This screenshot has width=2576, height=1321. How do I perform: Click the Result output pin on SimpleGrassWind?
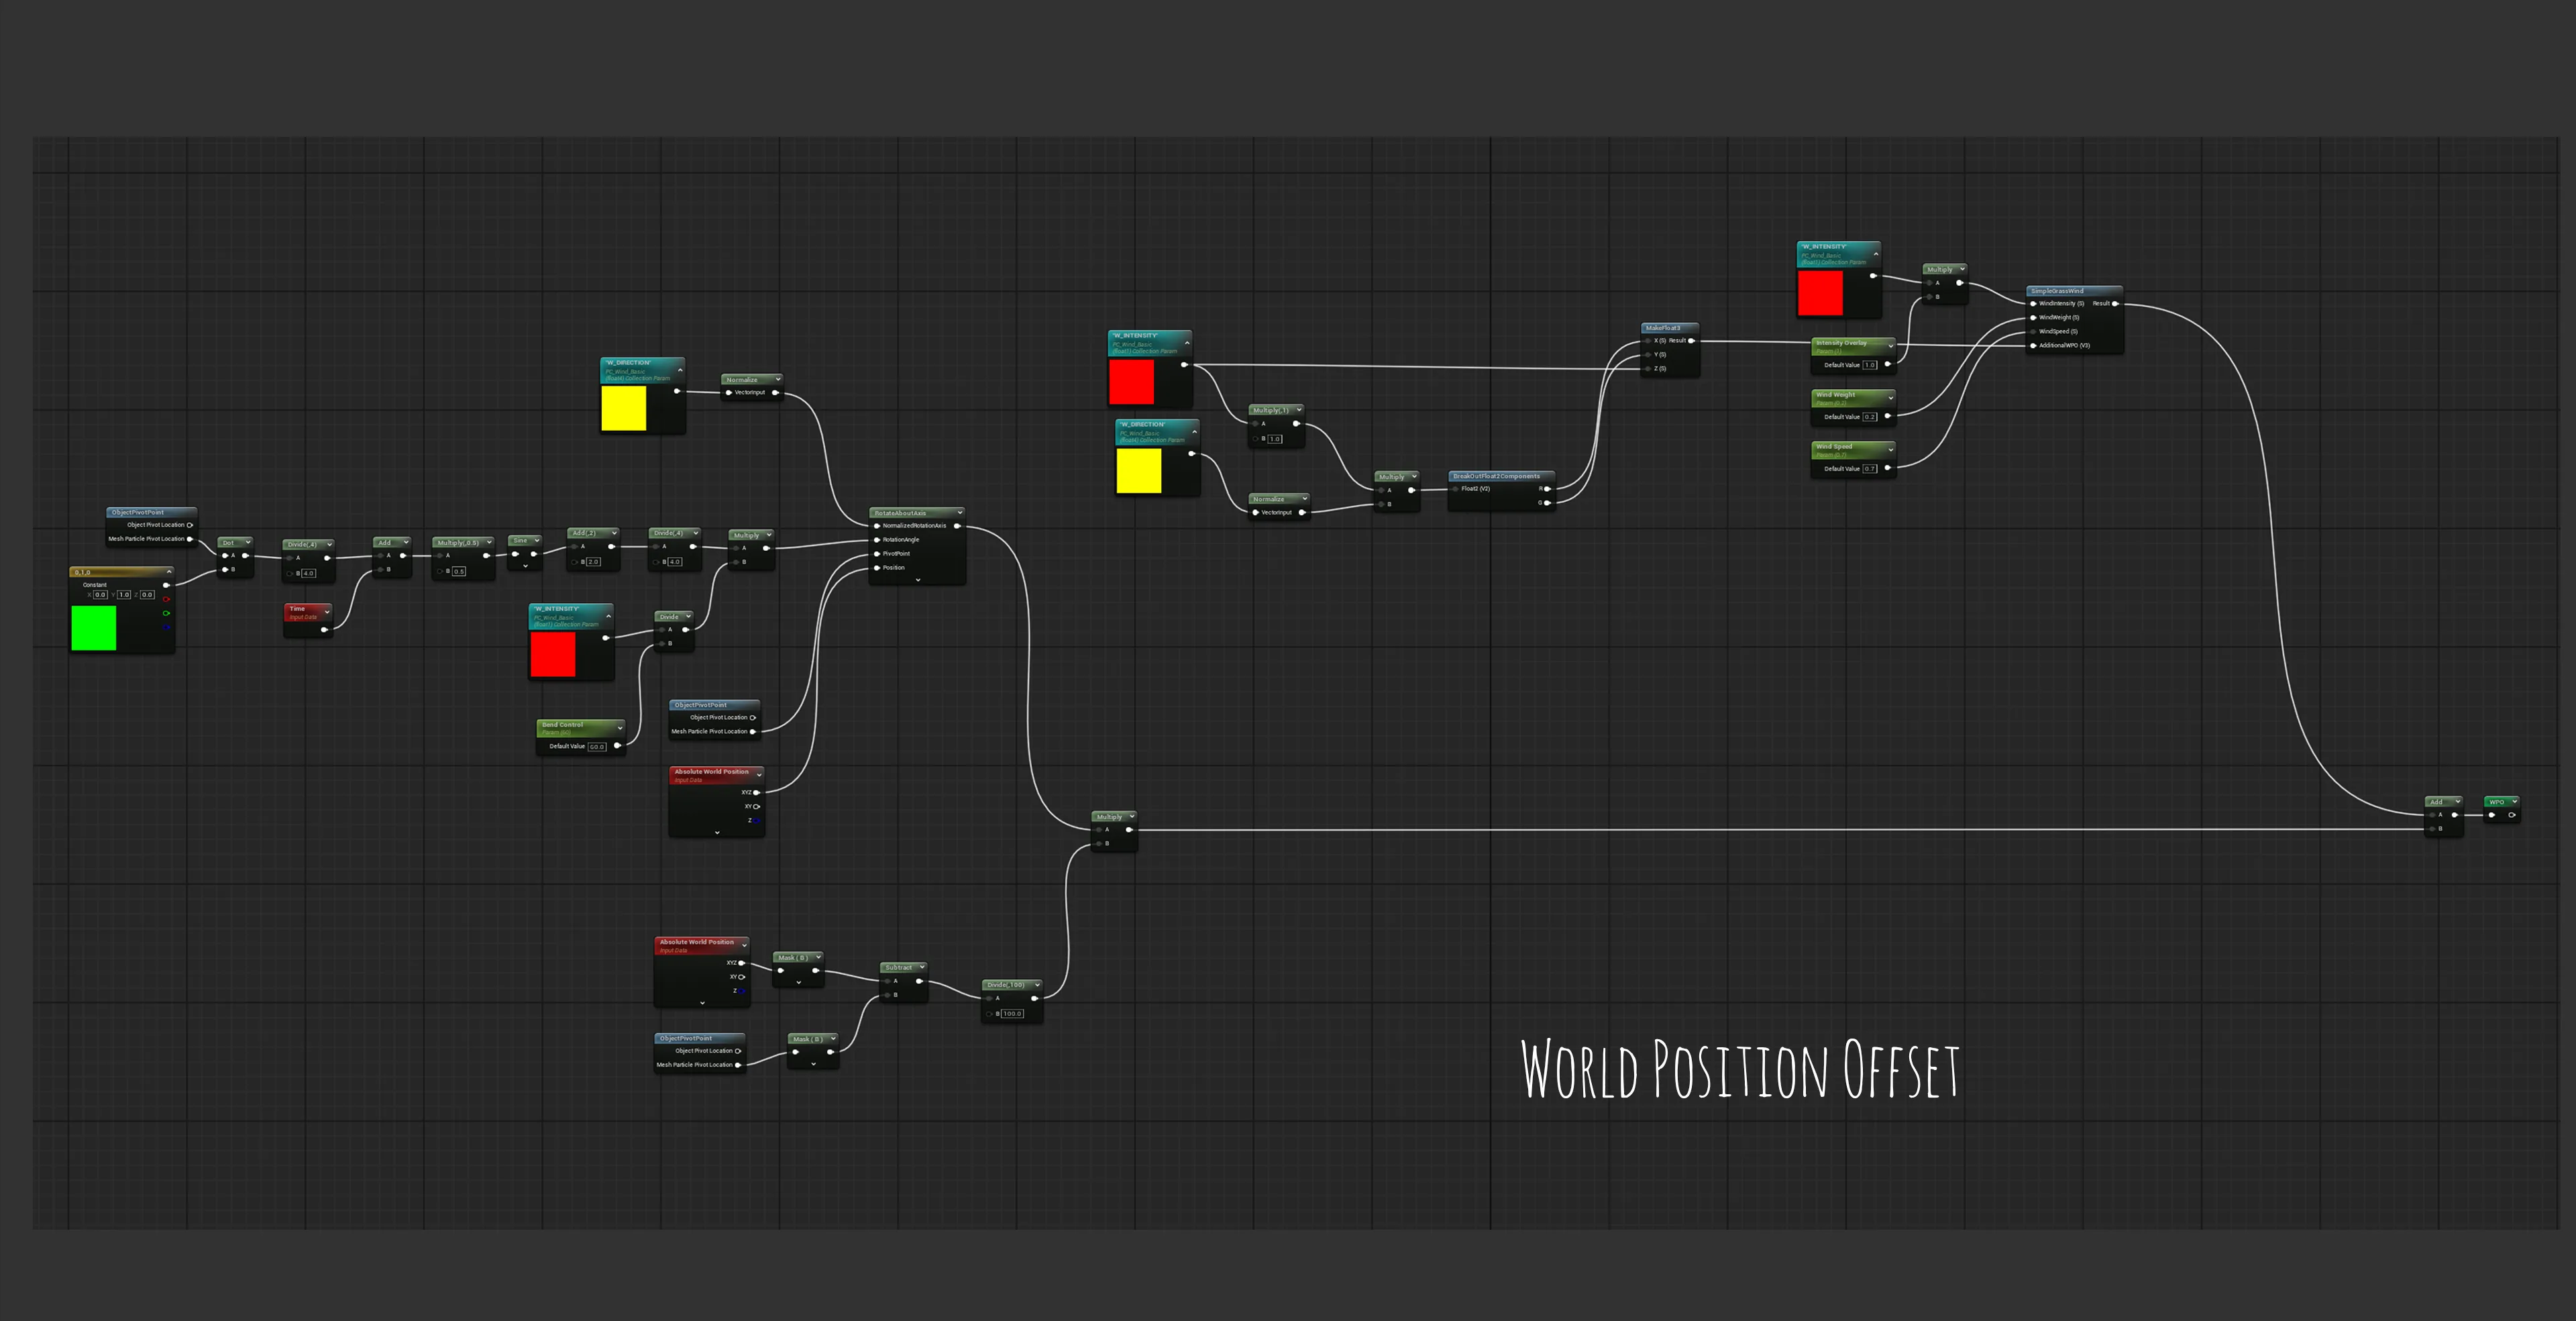(2115, 303)
